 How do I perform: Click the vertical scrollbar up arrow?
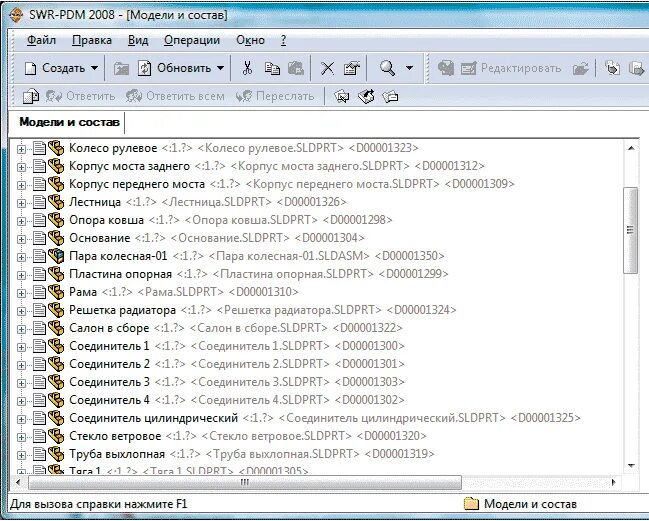click(x=631, y=148)
